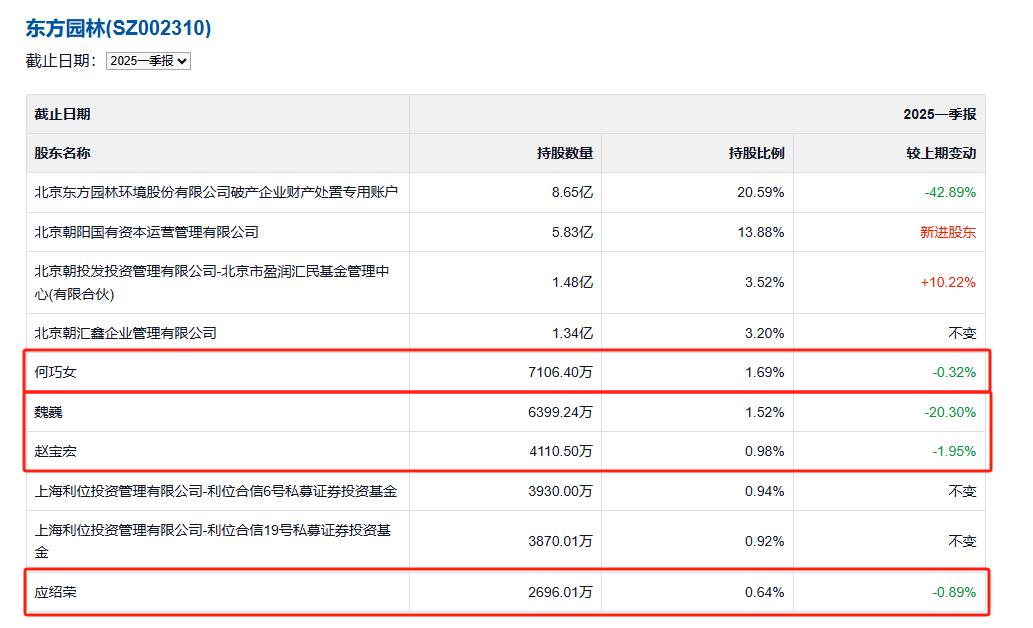This screenshot has height=628, width=1033.
Task: Click the -20.30% change value
Action: click(950, 413)
